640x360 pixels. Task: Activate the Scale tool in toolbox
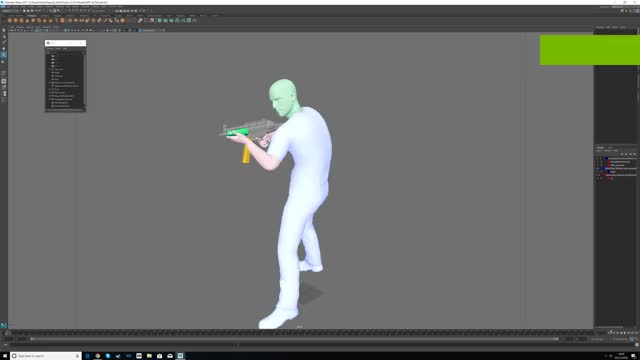(4, 61)
